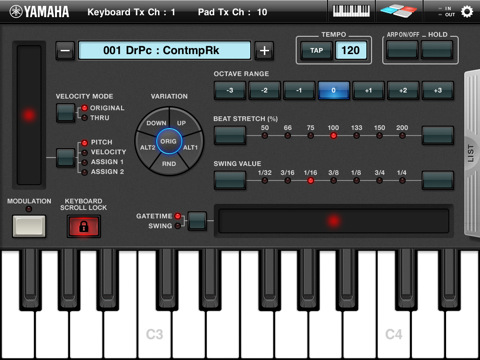Choose ASSIGN 1 ribbon assignment
The width and height of the screenshot is (480, 360).
(x=102, y=162)
